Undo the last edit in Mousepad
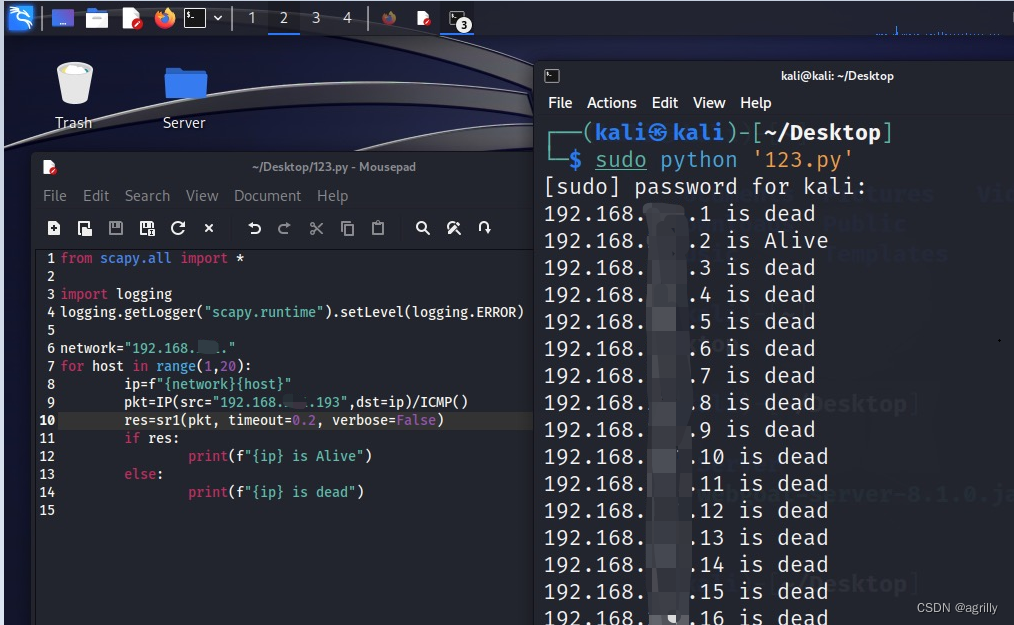Viewport: 1014px width, 625px height. click(254, 228)
